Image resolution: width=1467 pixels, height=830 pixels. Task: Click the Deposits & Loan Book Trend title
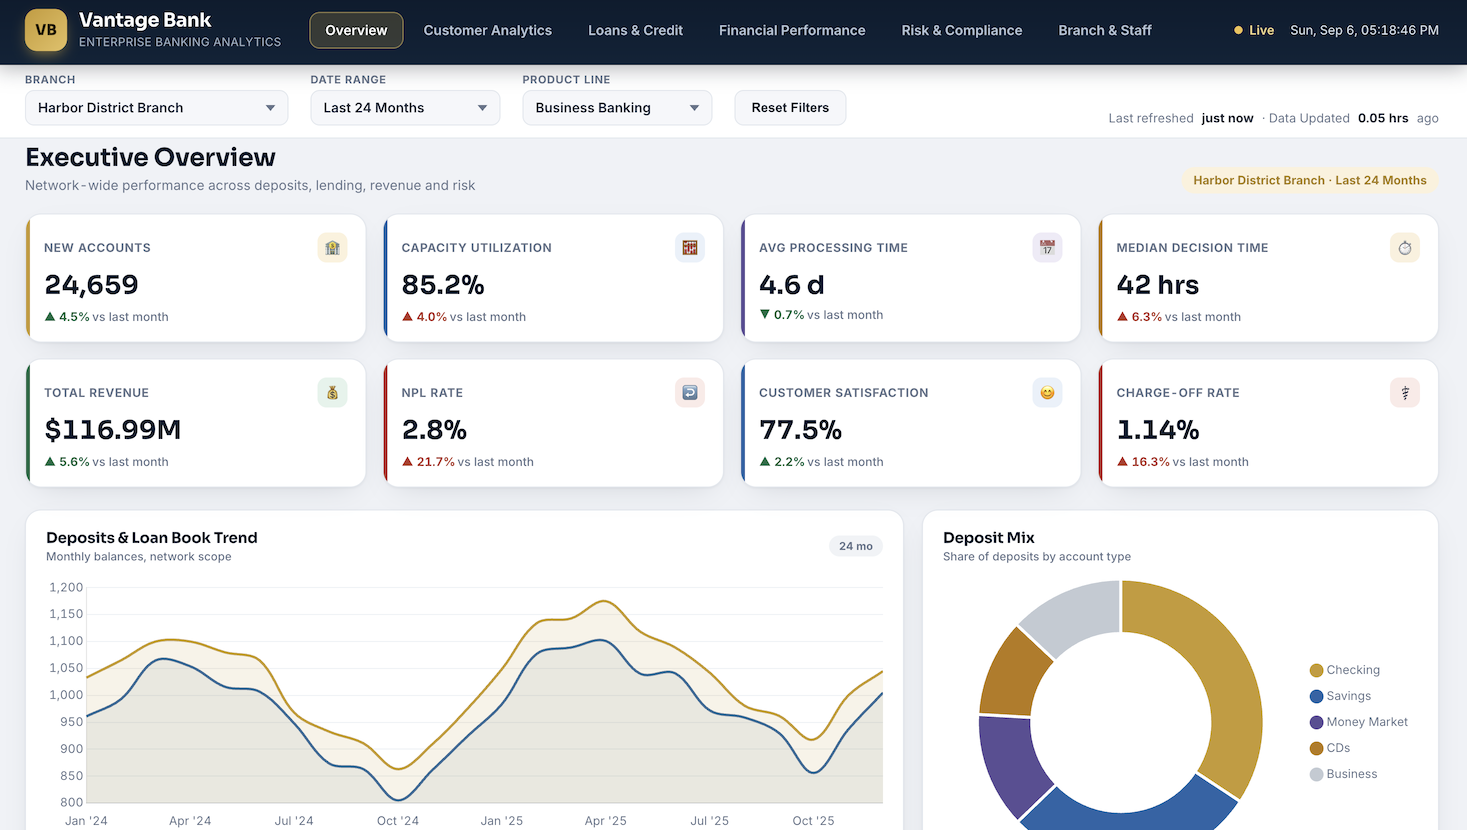pos(152,538)
